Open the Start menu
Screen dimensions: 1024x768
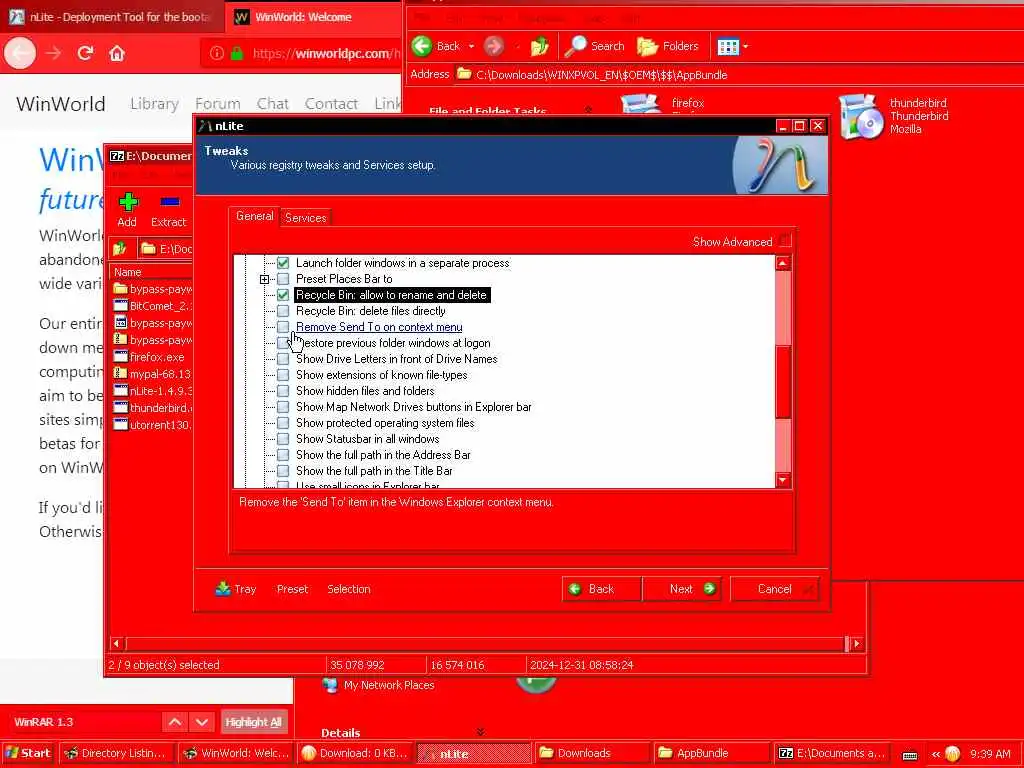point(28,753)
